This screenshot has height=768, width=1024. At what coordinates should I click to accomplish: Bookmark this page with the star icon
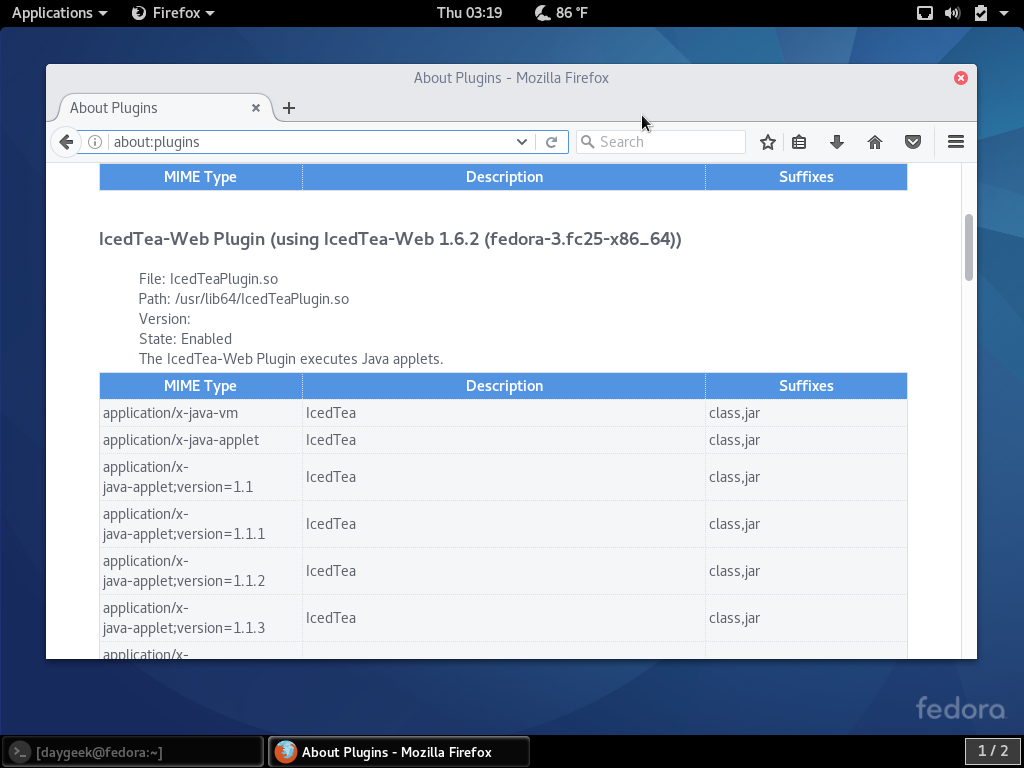tap(768, 142)
